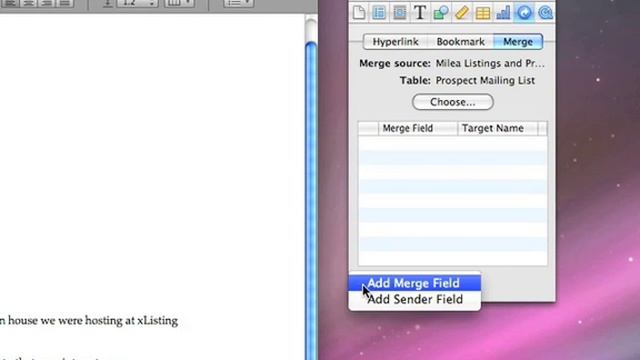Click the Target Name column header
This screenshot has width=640, height=360.
click(x=498, y=128)
